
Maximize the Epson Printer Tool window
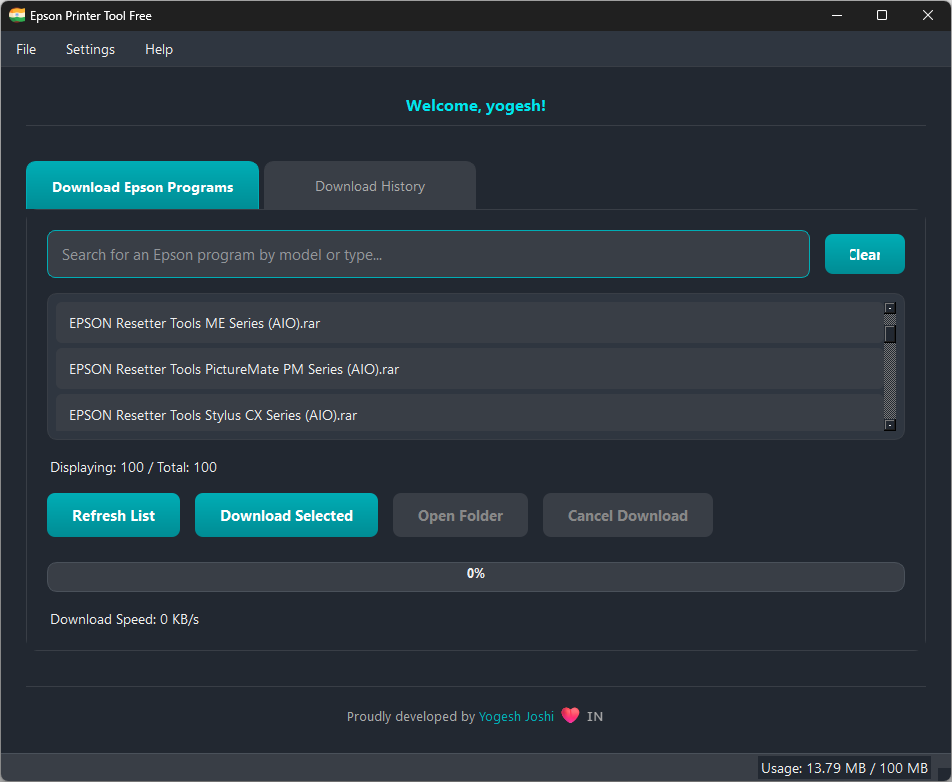(x=882, y=15)
